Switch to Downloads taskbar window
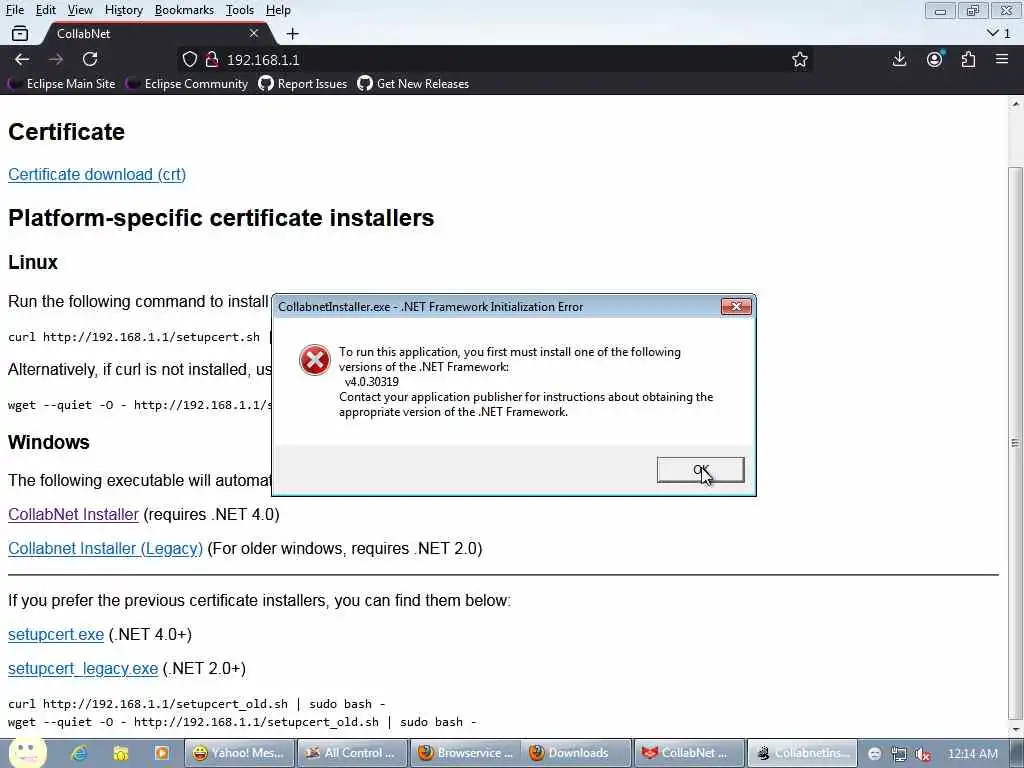 [577, 753]
